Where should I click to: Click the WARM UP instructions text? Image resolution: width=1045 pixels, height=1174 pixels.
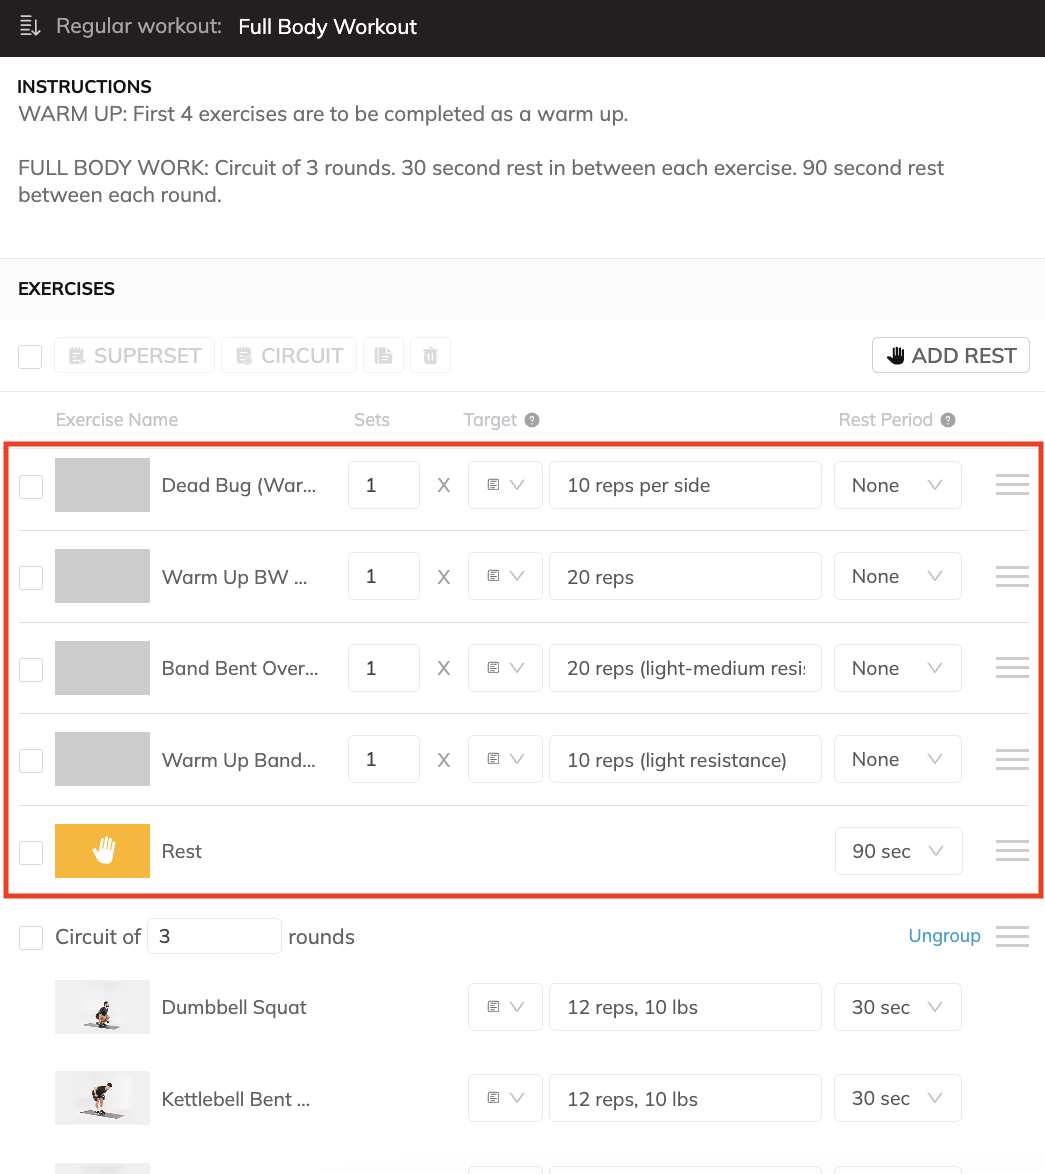click(x=323, y=114)
